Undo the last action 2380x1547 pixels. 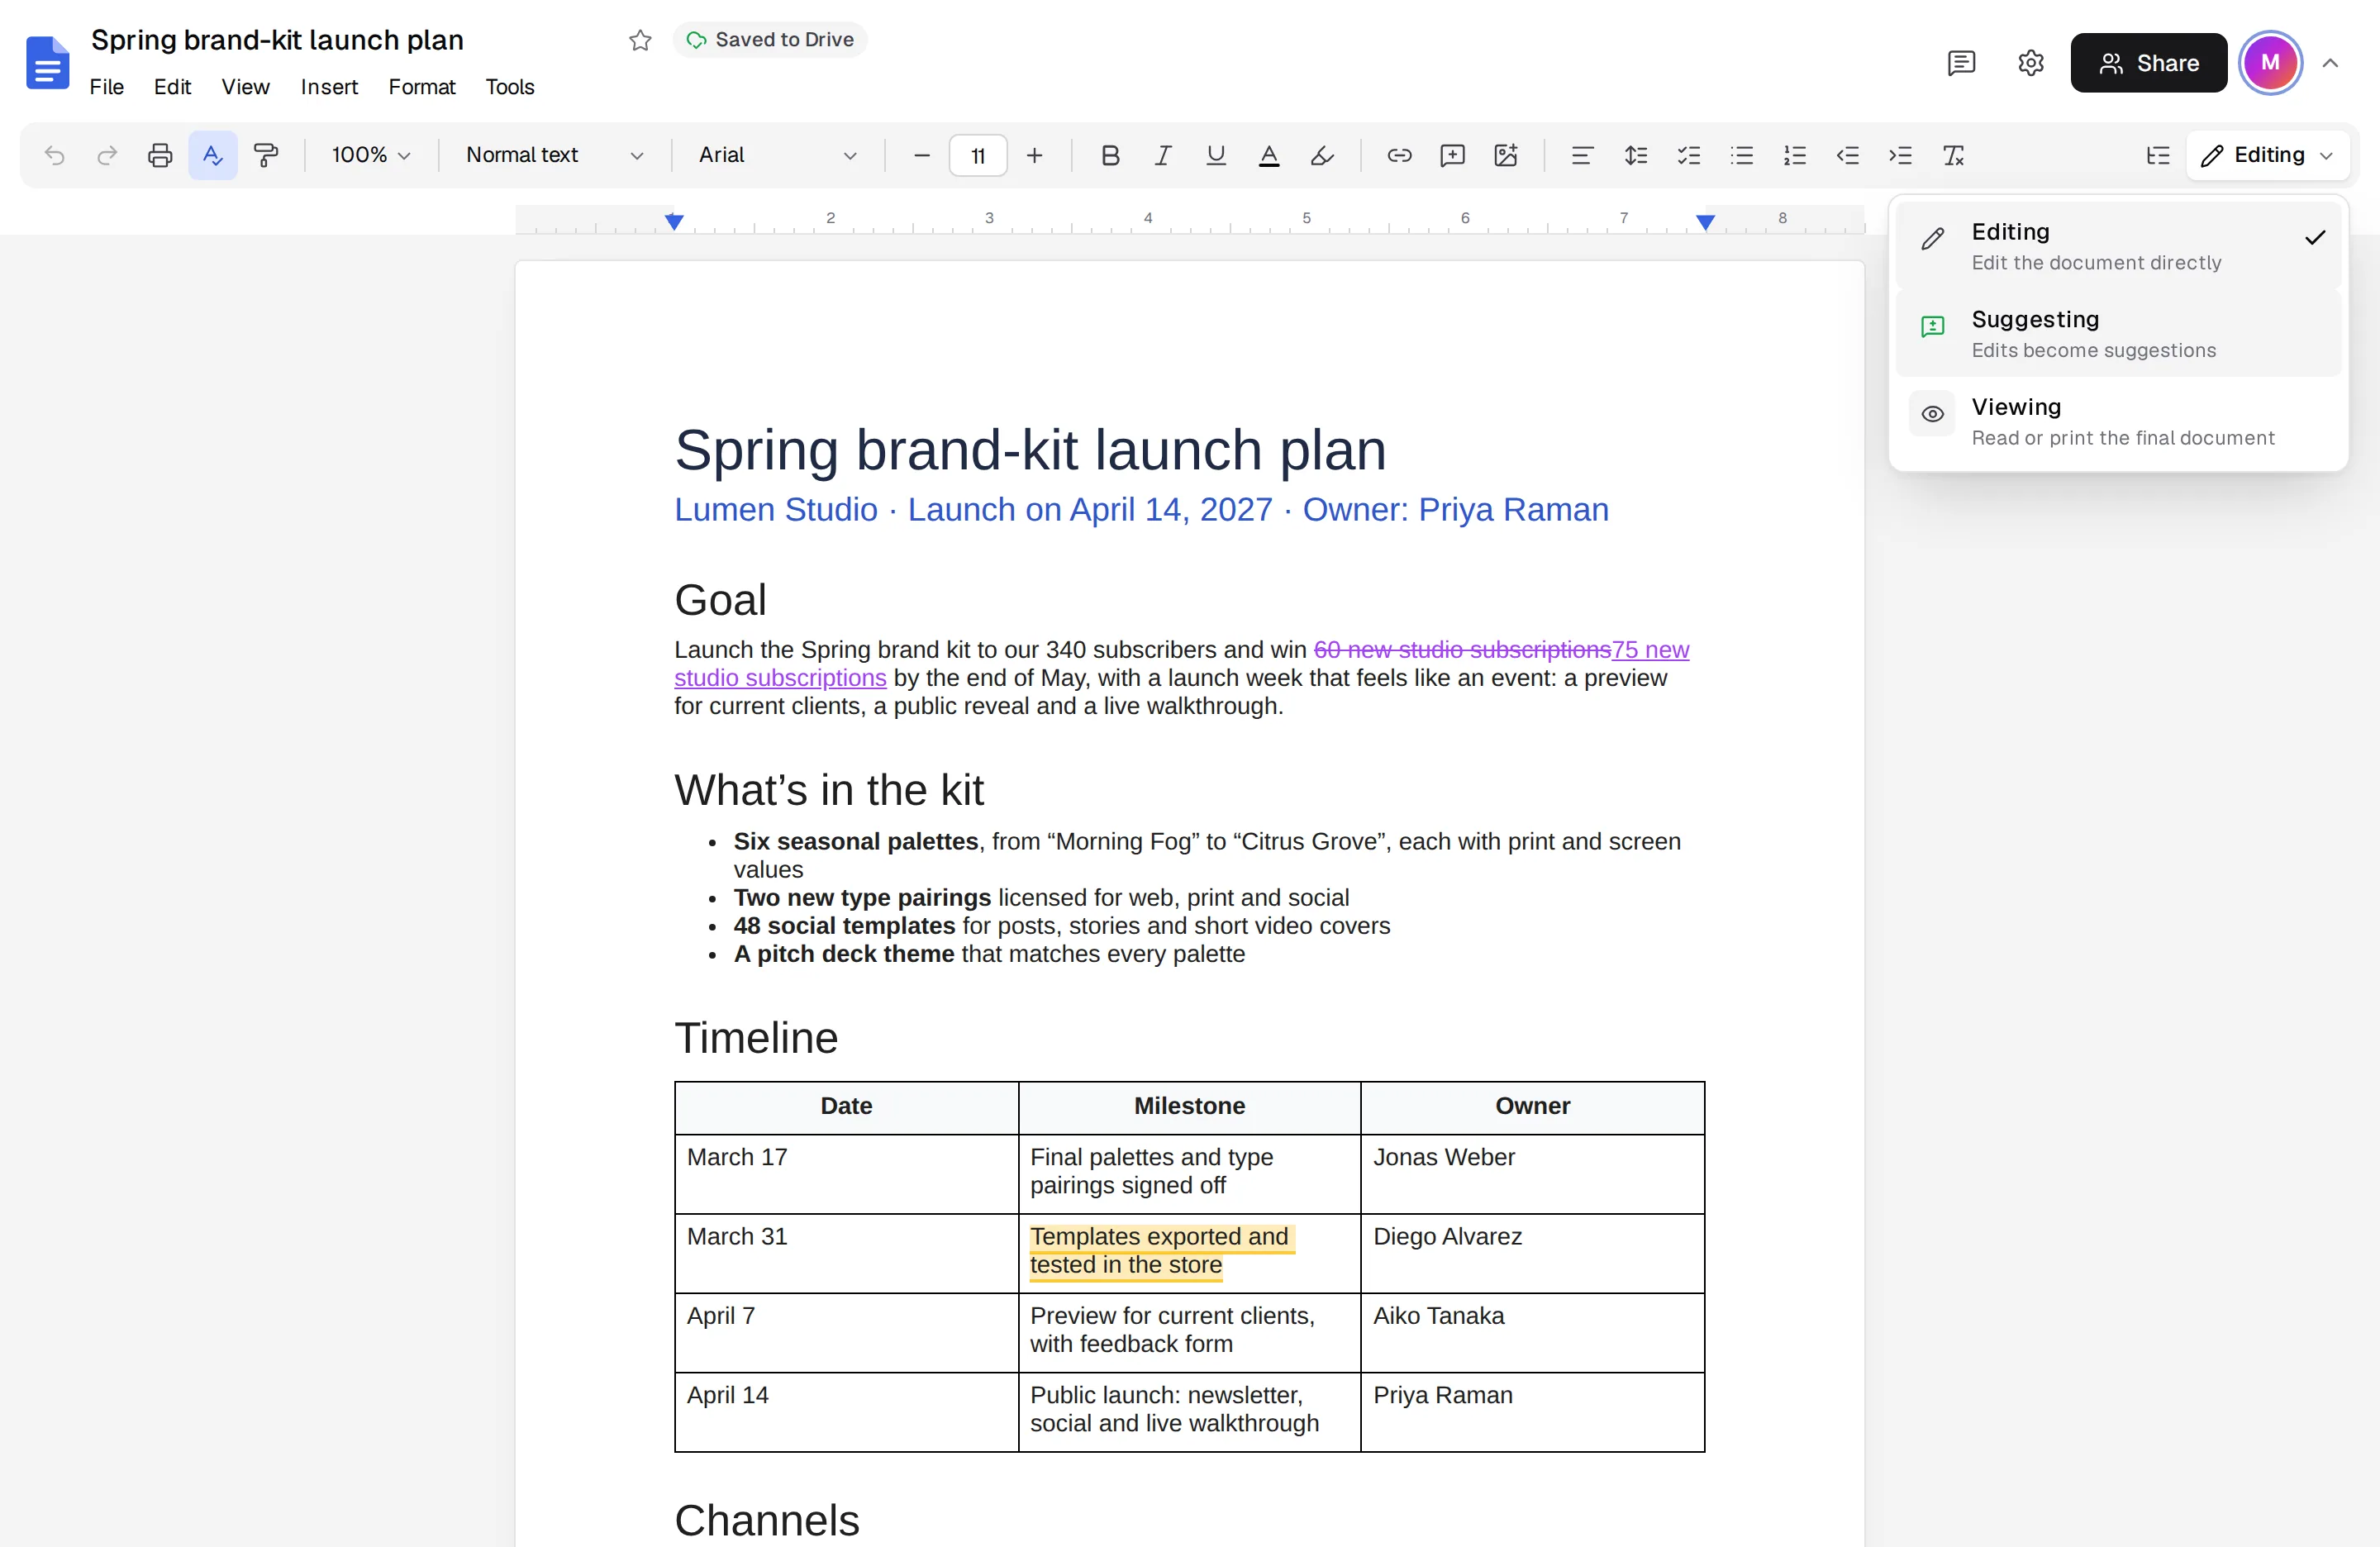point(55,155)
